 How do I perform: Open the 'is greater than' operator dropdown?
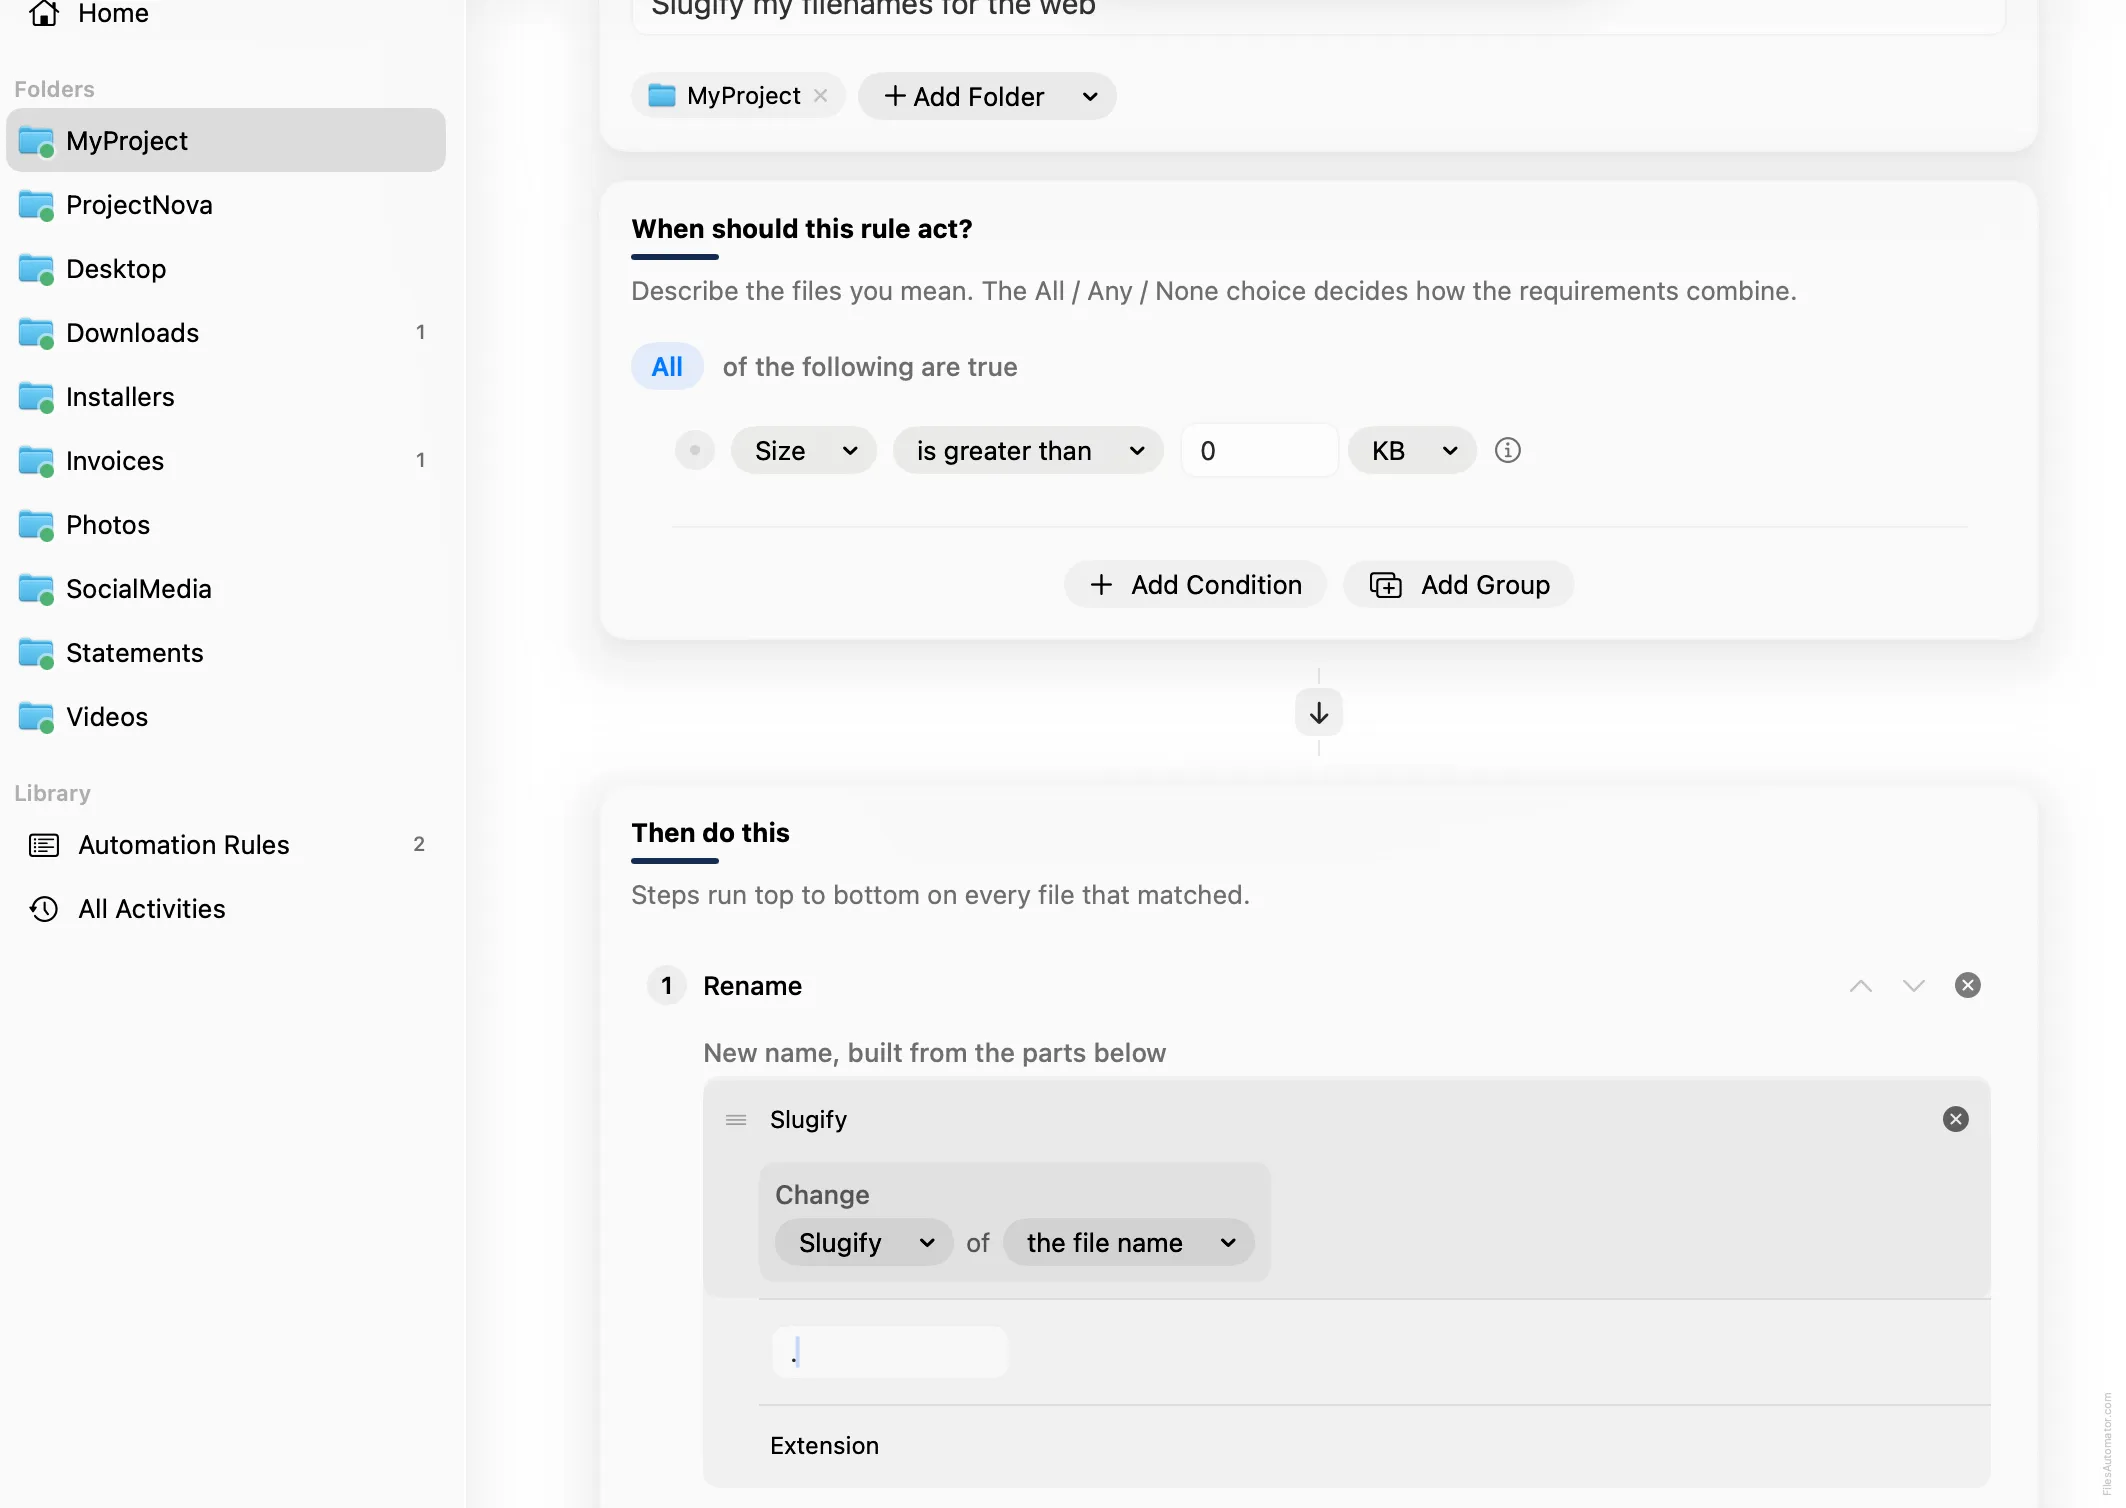(1028, 450)
